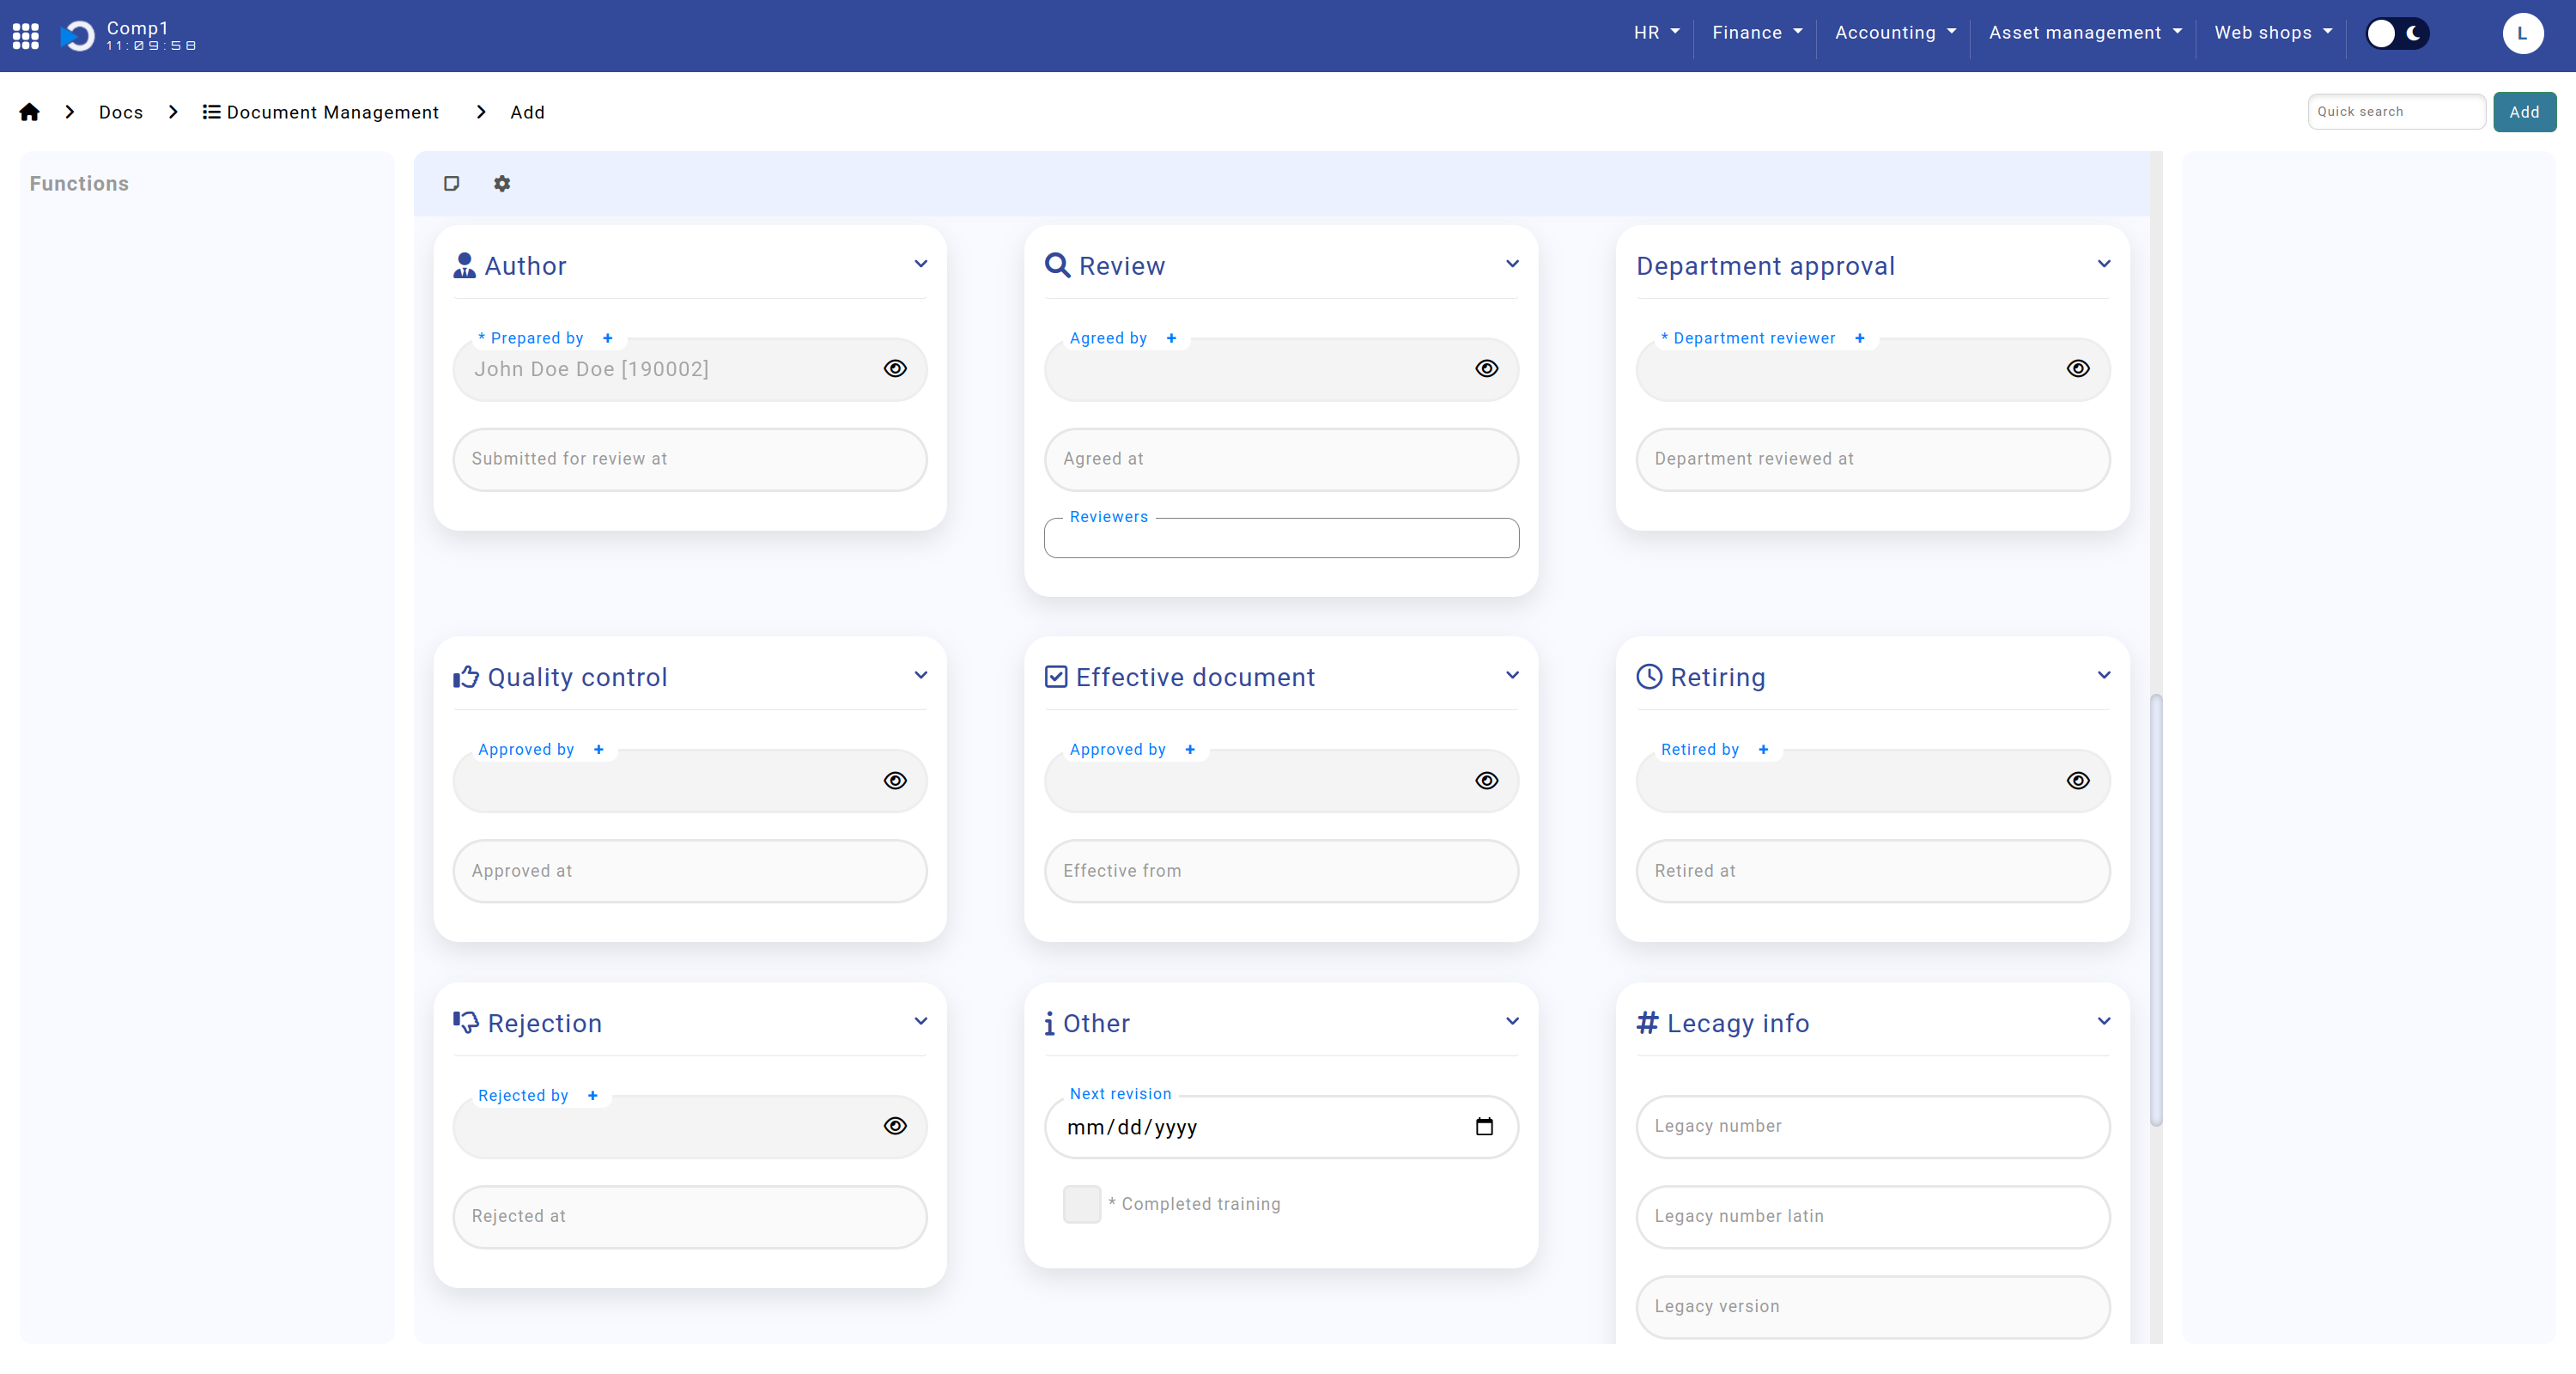The image size is (2576, 1374).
Task: Open the Finance menu
Action: [x=1756, y=33]
